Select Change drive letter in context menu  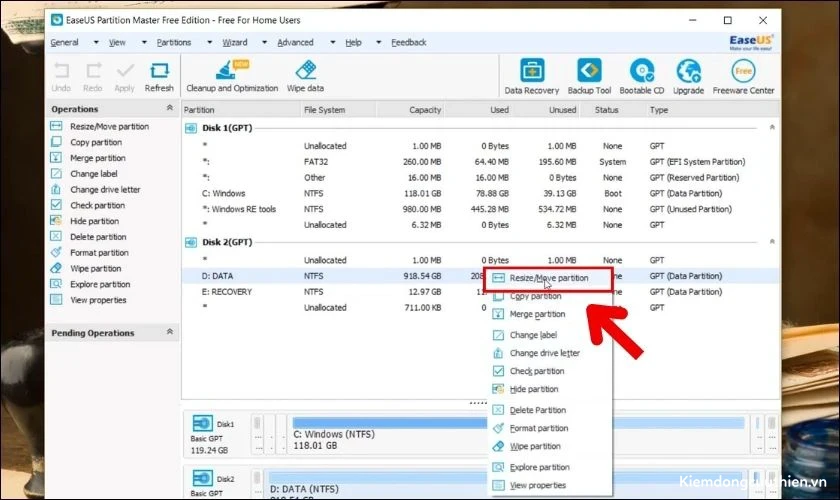pyautogui.click(x=550, y=354)
